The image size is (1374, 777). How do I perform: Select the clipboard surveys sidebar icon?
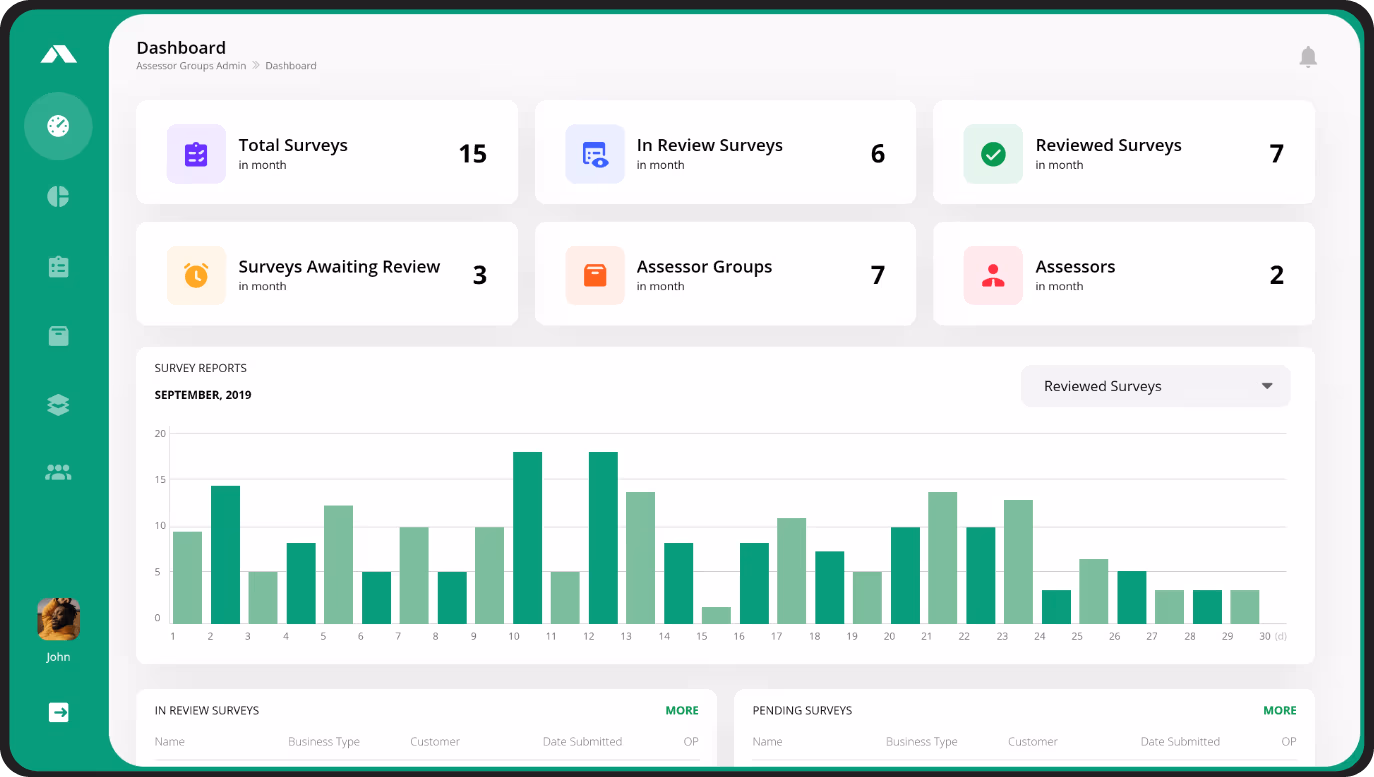click(58, 266)
